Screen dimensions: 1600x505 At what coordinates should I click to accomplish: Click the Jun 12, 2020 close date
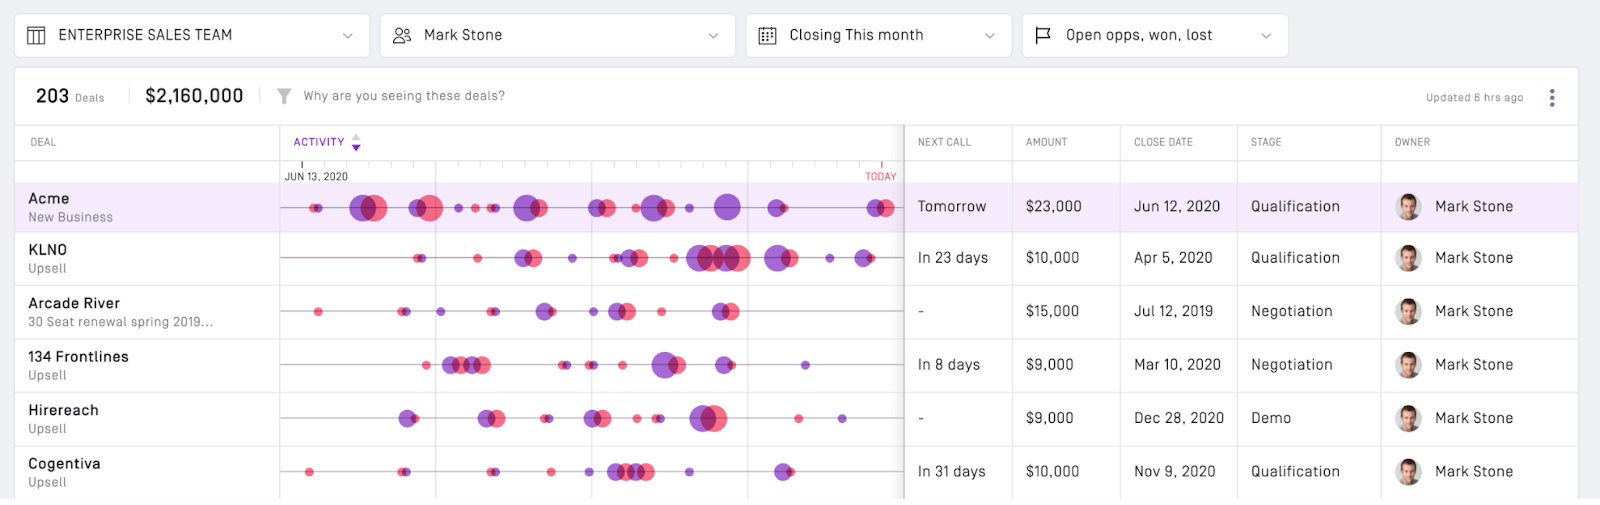(x=1177, y=207)
